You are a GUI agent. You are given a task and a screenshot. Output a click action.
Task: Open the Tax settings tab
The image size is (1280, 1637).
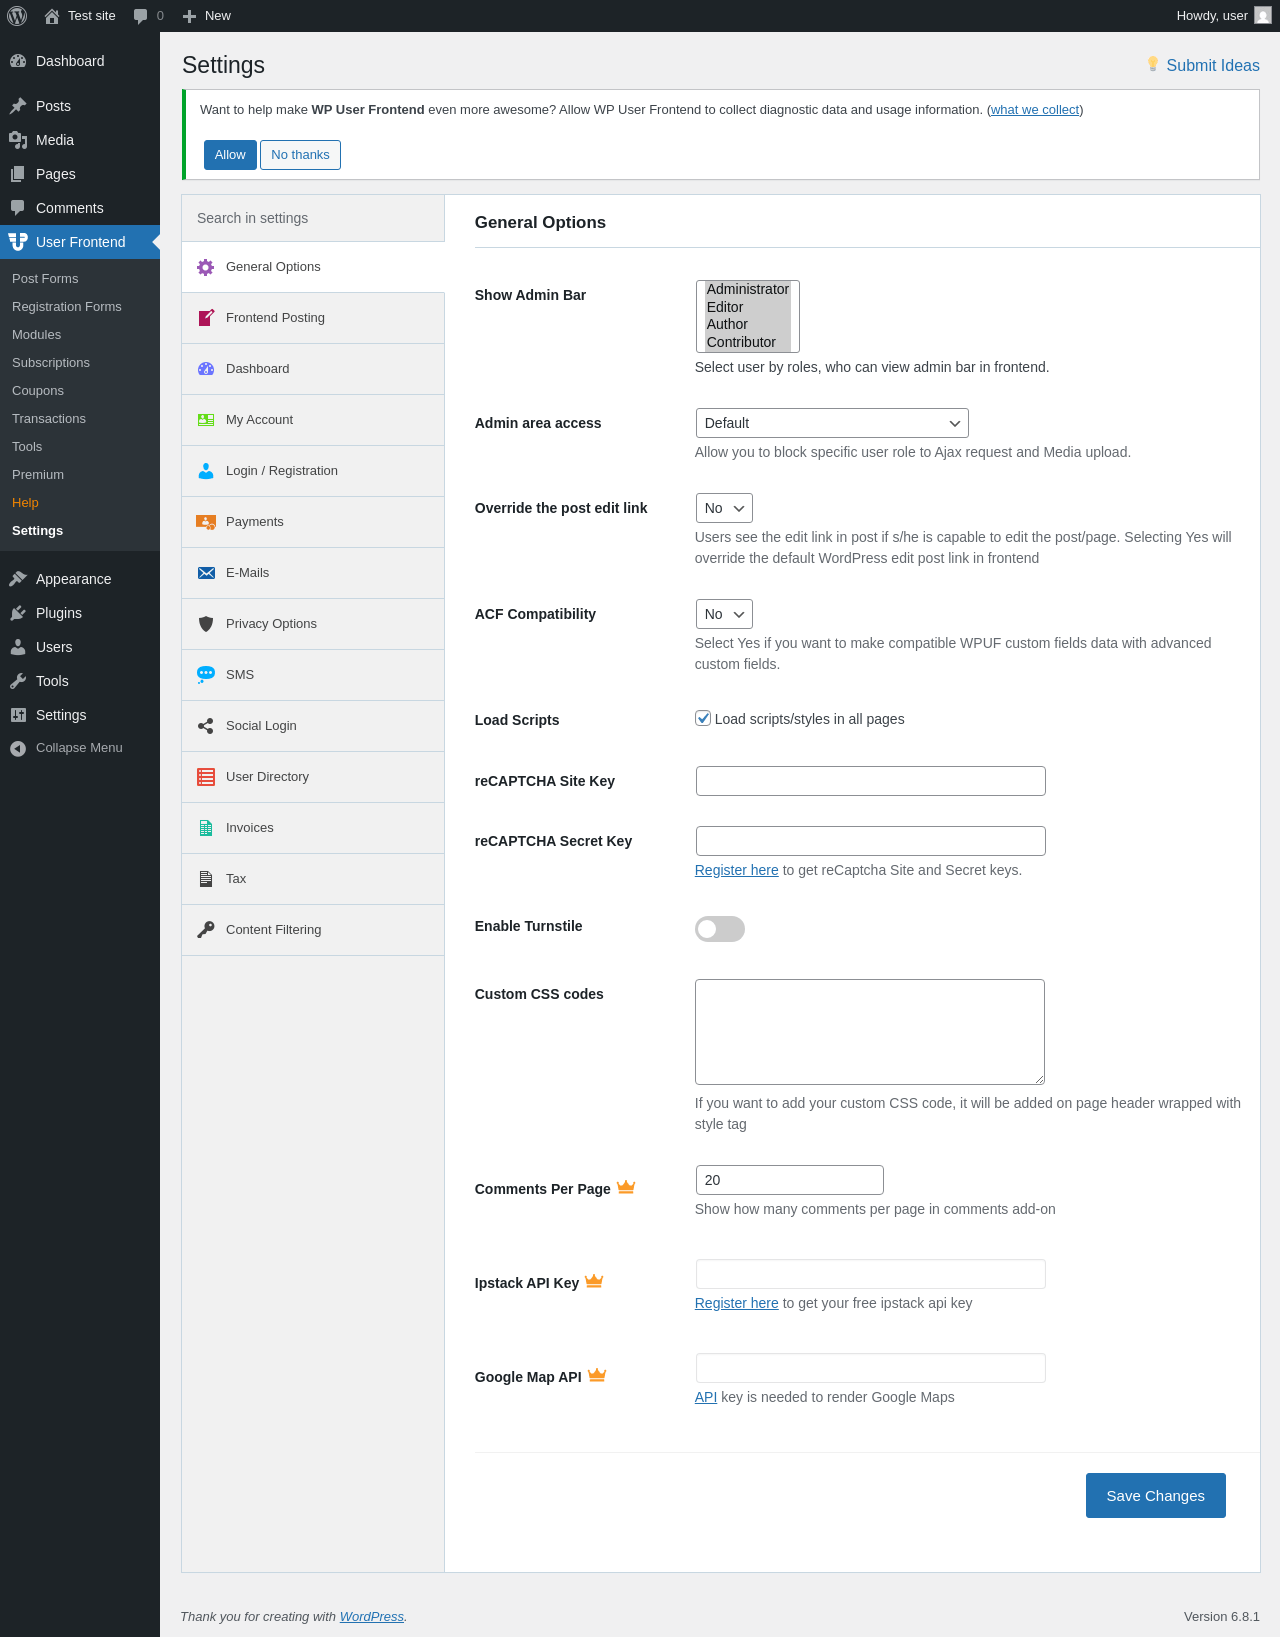(x=313, y=879)
